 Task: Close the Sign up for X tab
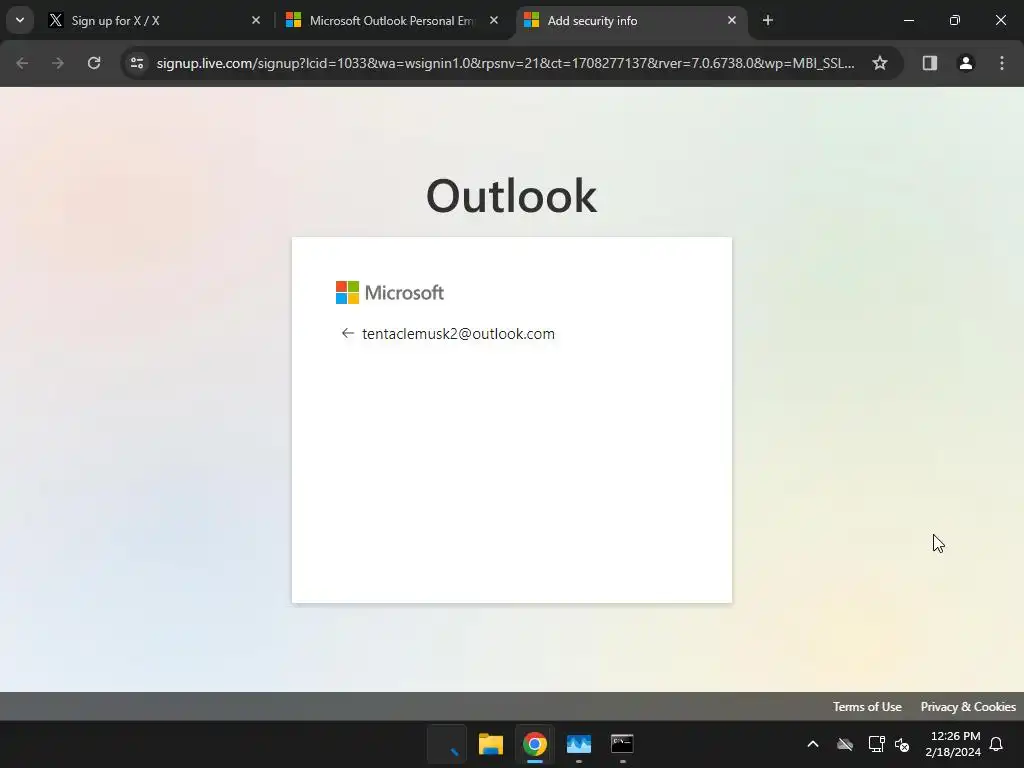click(256, 21)
